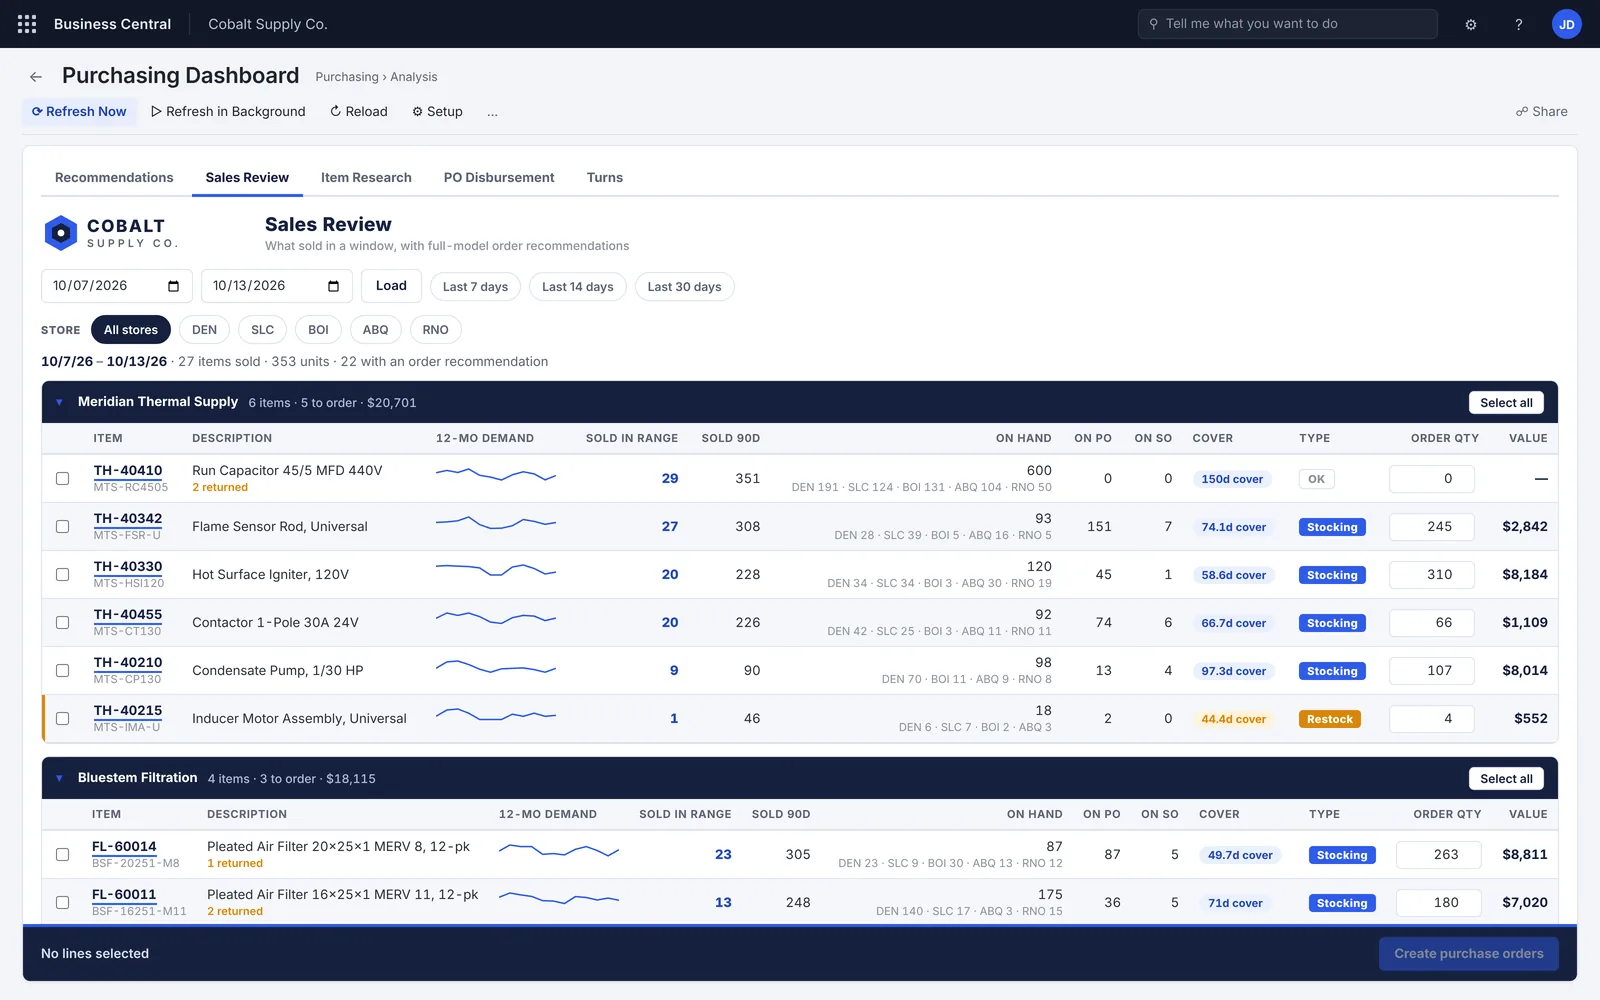1600x1000 pixels.
Task: Open the help question mark icon
Action: (1518, 24)
